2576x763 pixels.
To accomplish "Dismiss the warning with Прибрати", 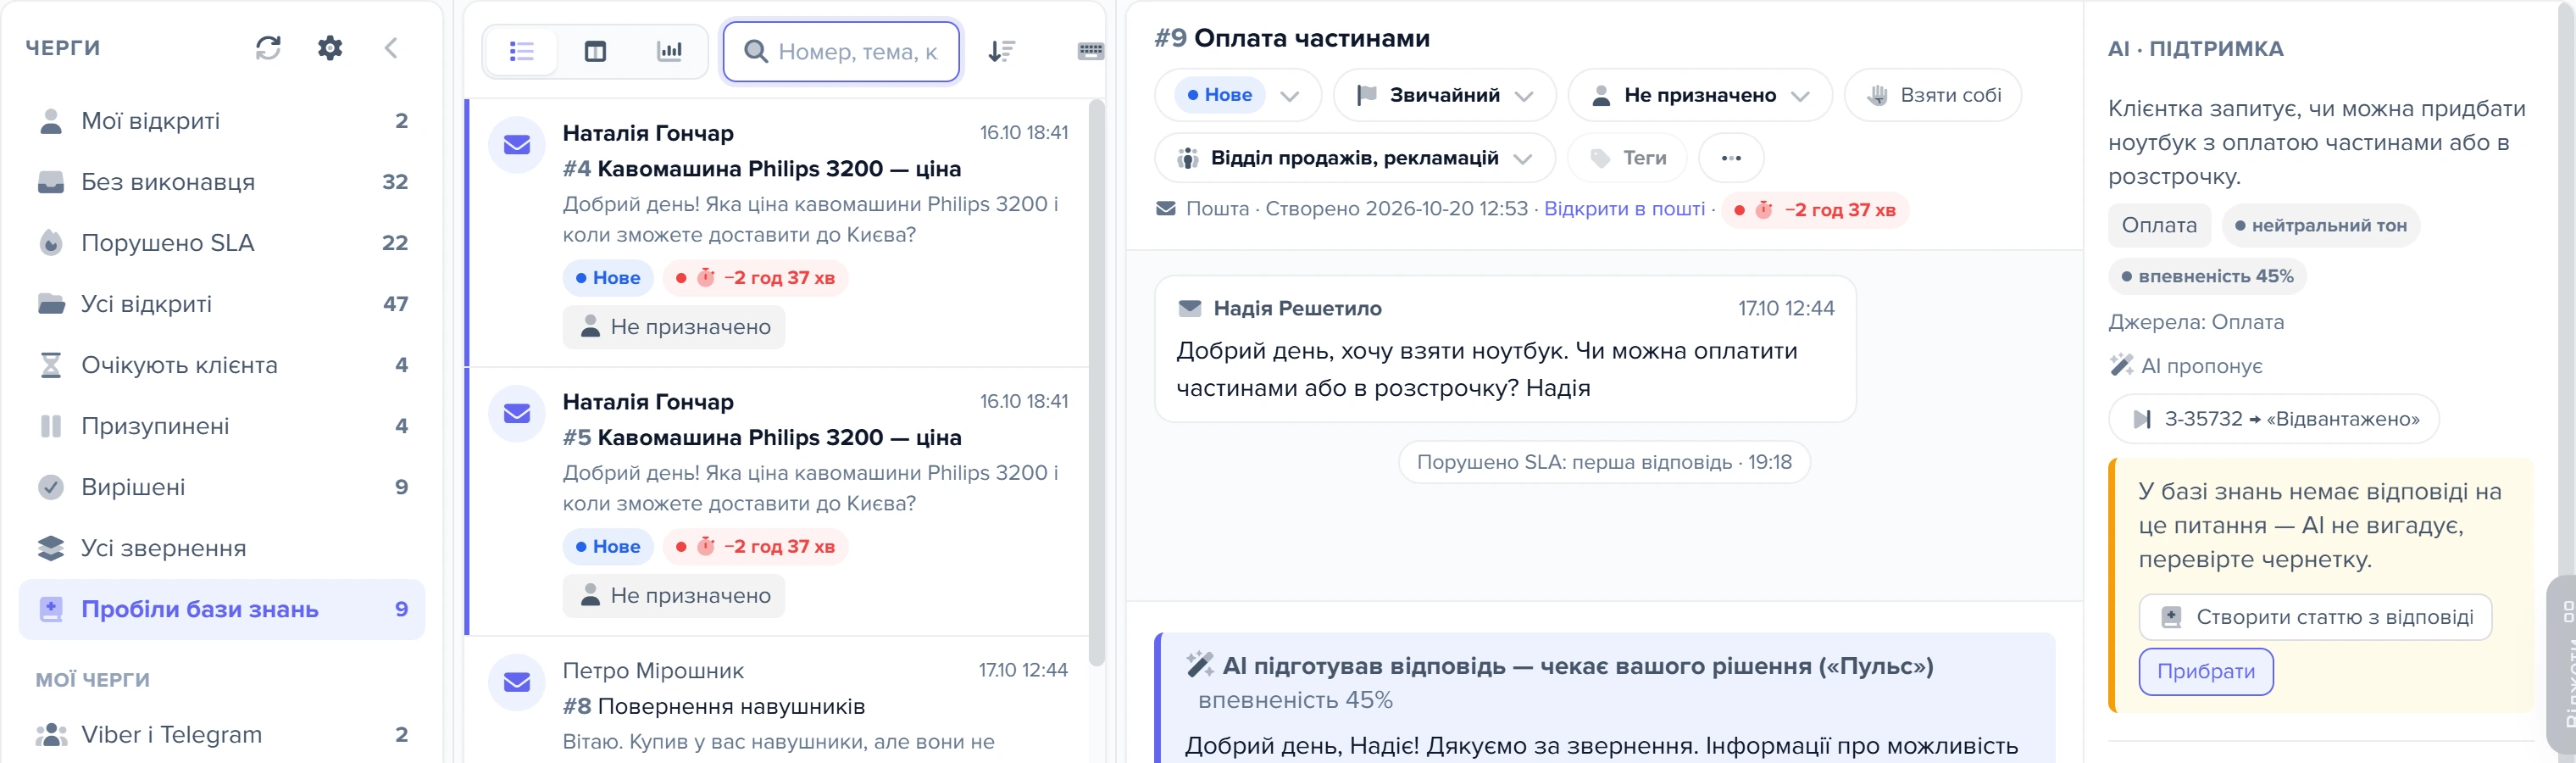I will pyautogui.click(x=2206, y=672).
